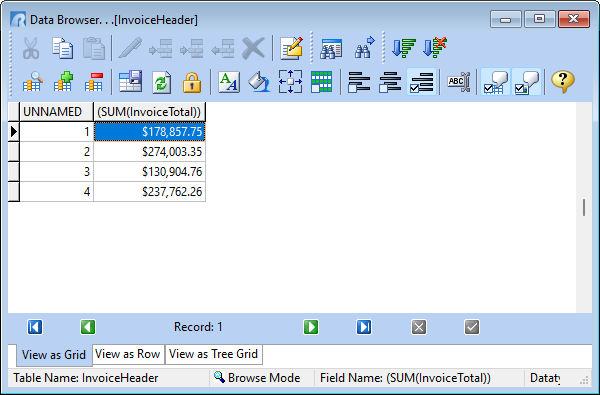Toggle the grid hints speech bubble icon
The height and width of the screenshot is (395, 600).
pos(496,82)
